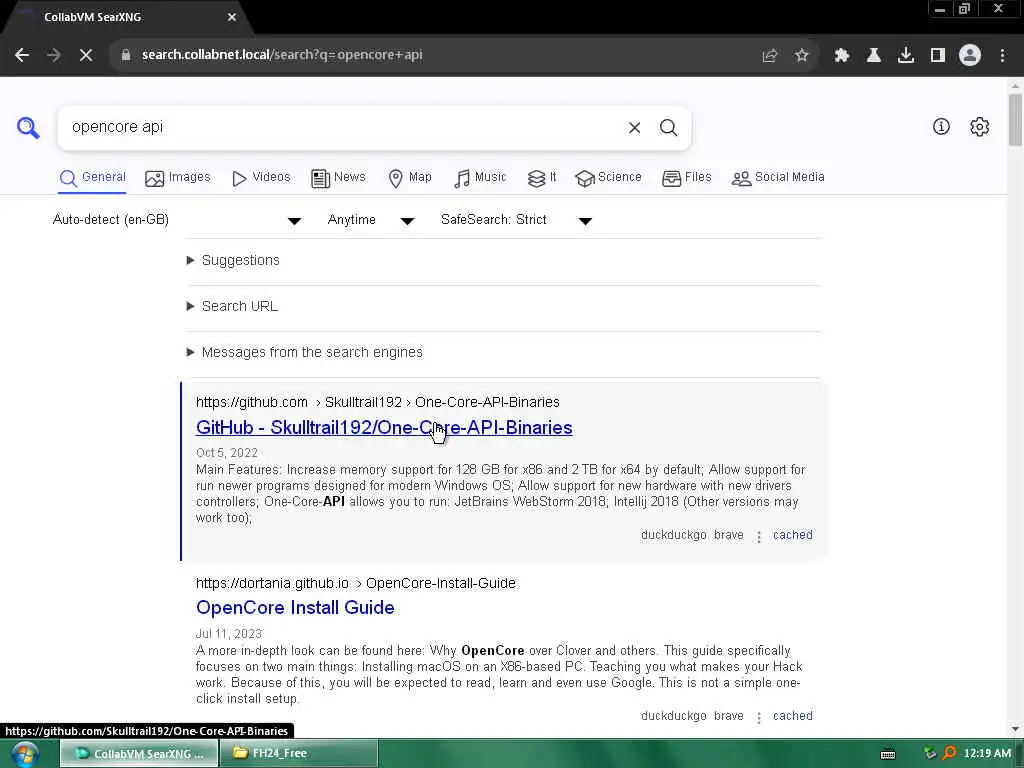
Task: Open the extensions puzzle icon
Action: [x=842, y=56]
